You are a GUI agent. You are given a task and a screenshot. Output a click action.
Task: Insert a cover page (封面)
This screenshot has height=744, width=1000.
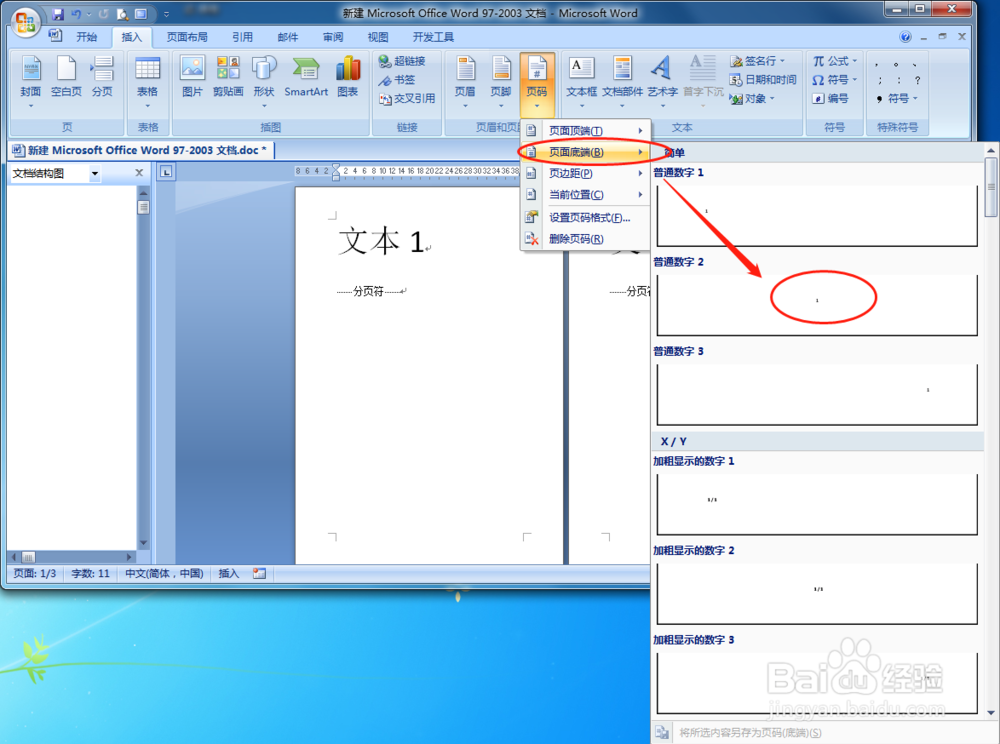31,81
